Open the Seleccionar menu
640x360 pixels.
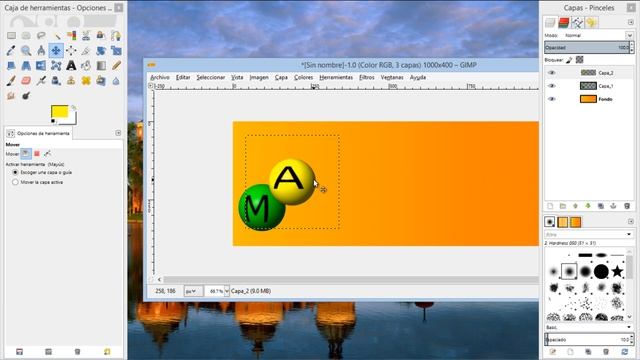tap(211, 77)
